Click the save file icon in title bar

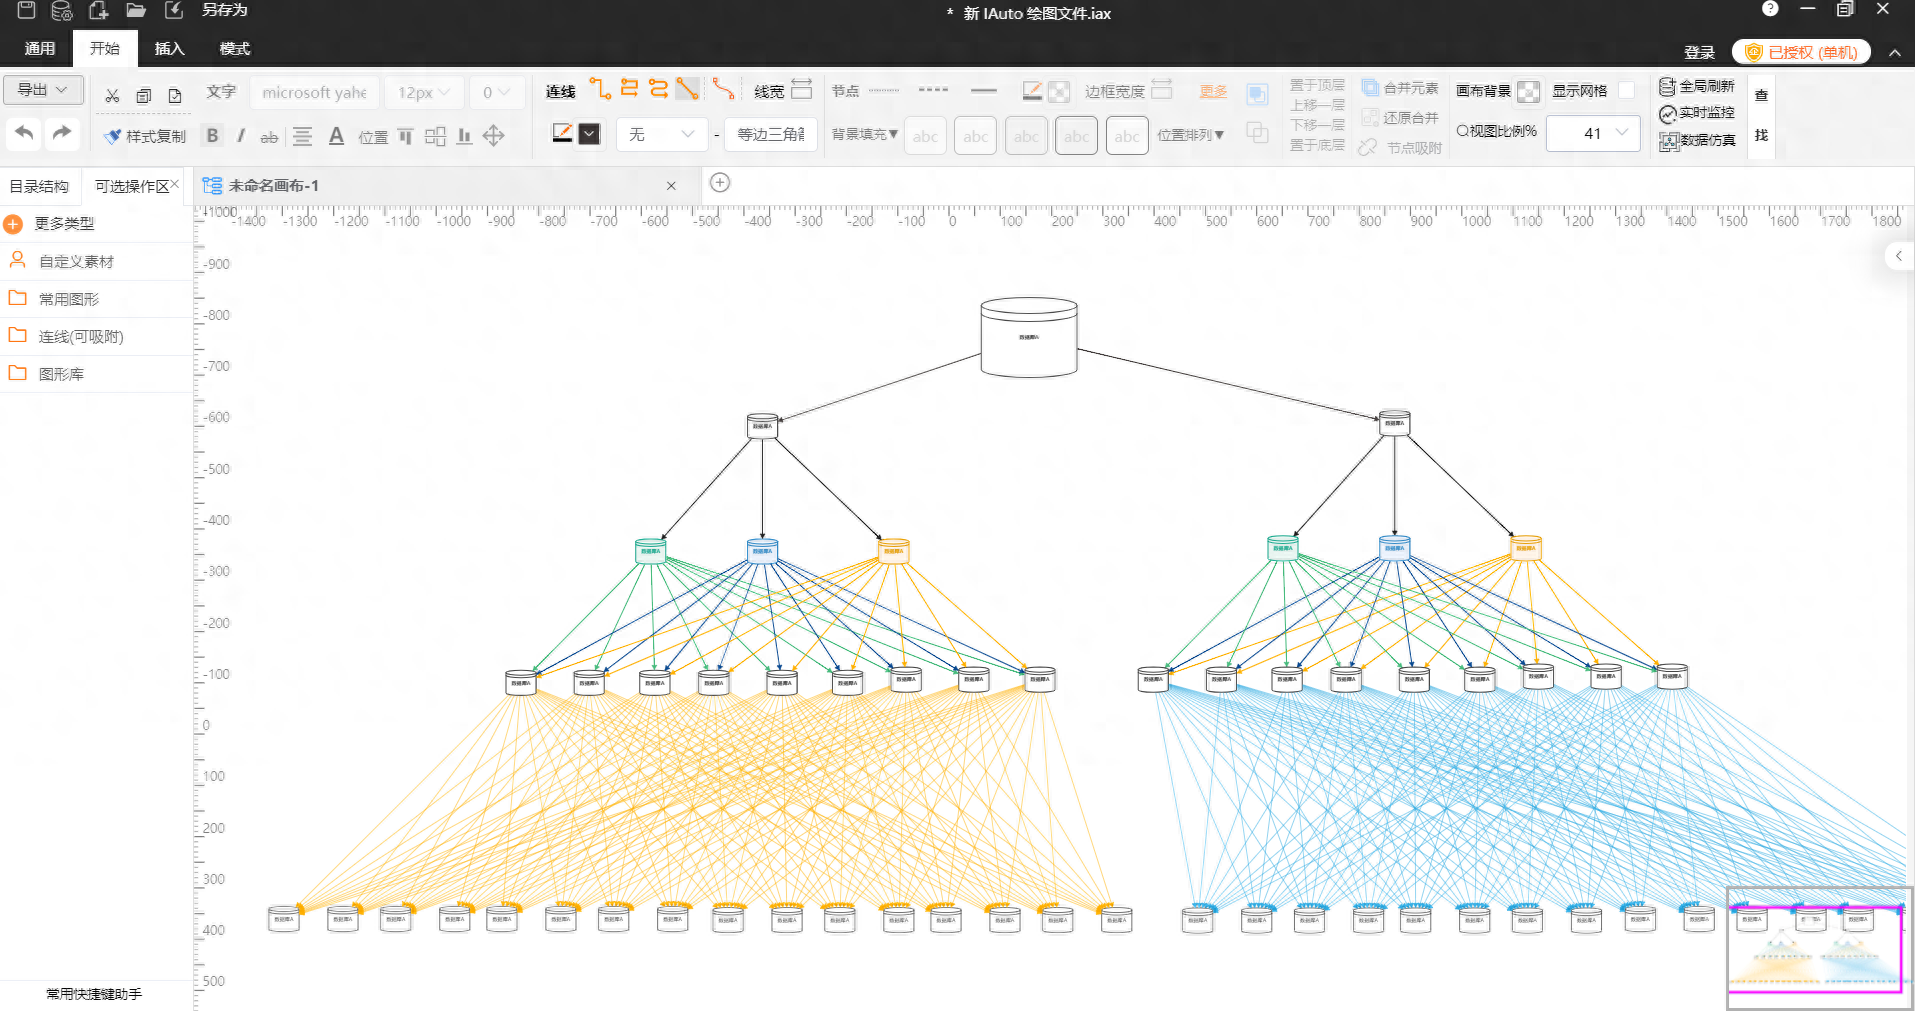click(27, 10)
